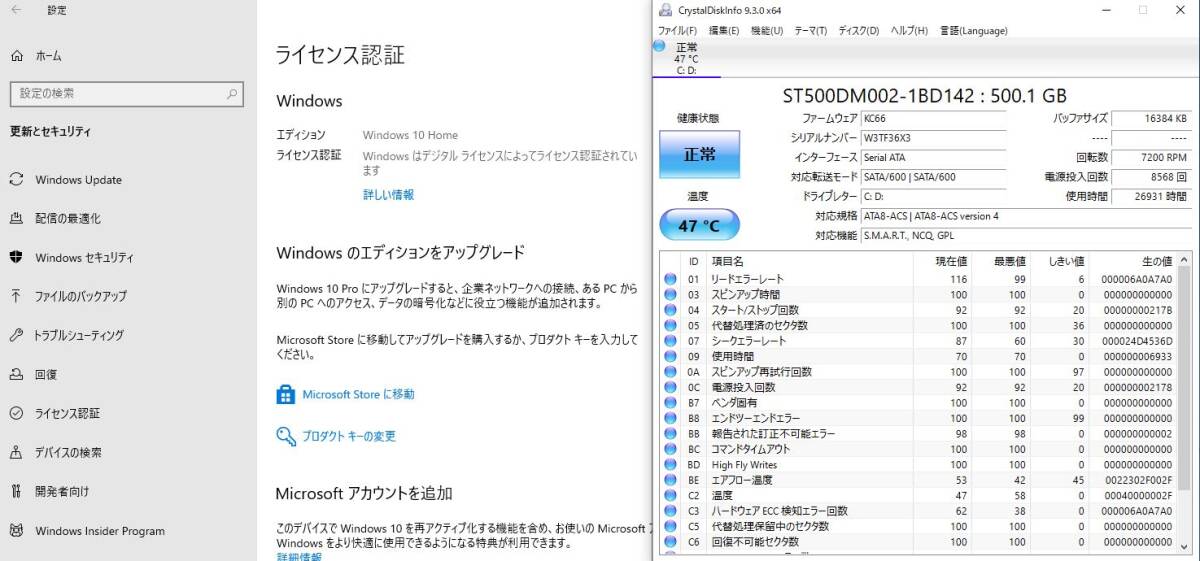The image size is (1200, 561).
Task: Select the 報告された訂正不可能エラー row
Action: (918, 434)
